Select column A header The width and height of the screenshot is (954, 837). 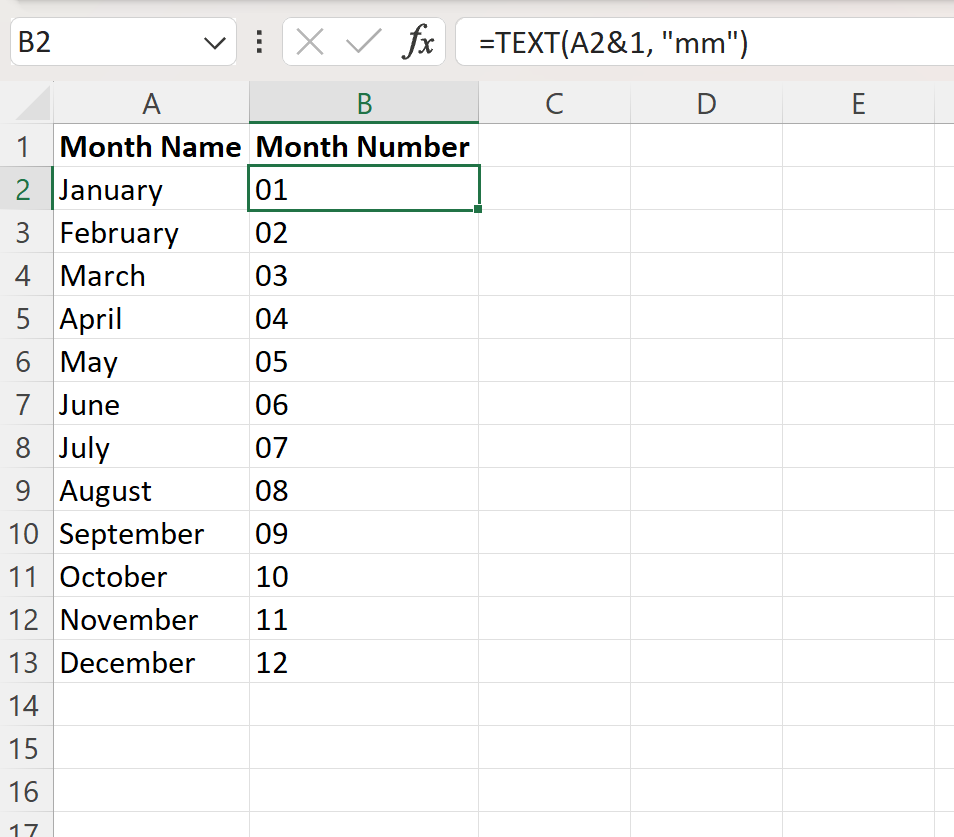(x=151, y=103)
